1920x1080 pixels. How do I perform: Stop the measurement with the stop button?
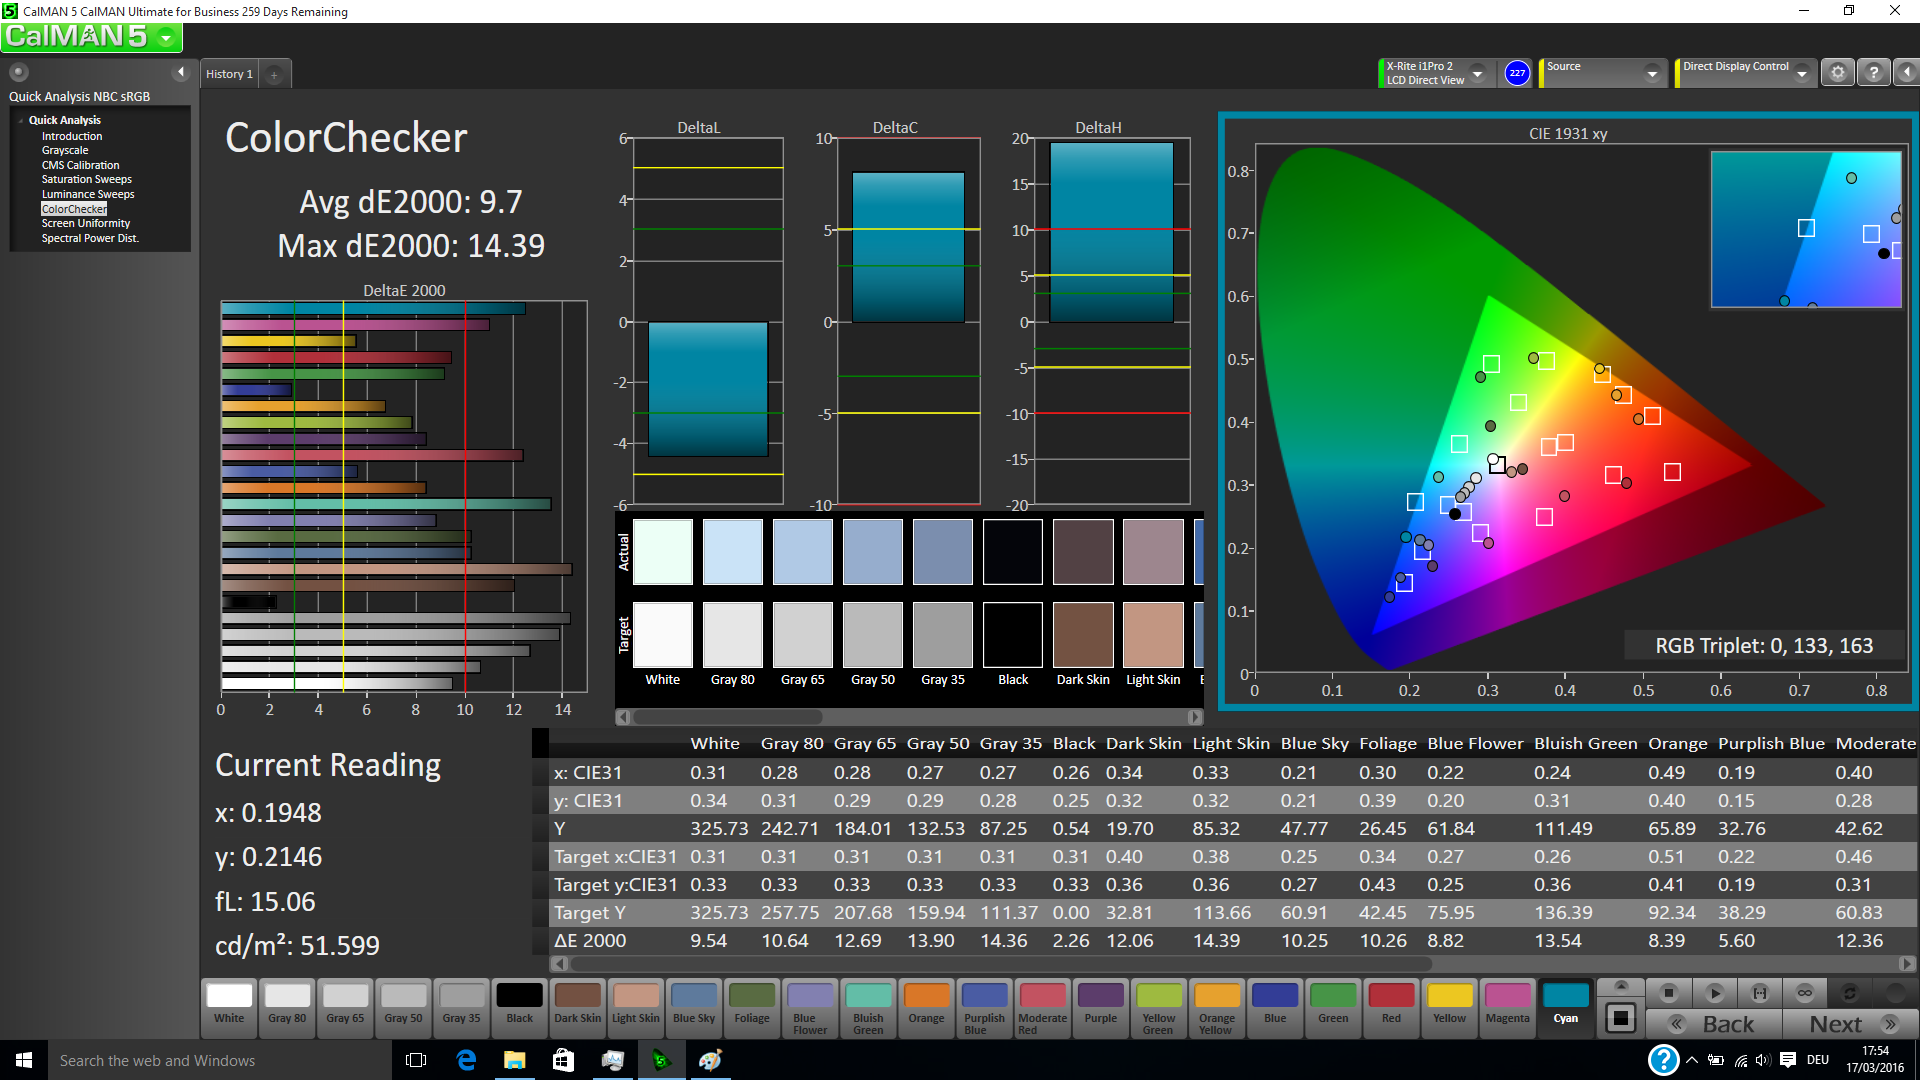pos(1668,993)
